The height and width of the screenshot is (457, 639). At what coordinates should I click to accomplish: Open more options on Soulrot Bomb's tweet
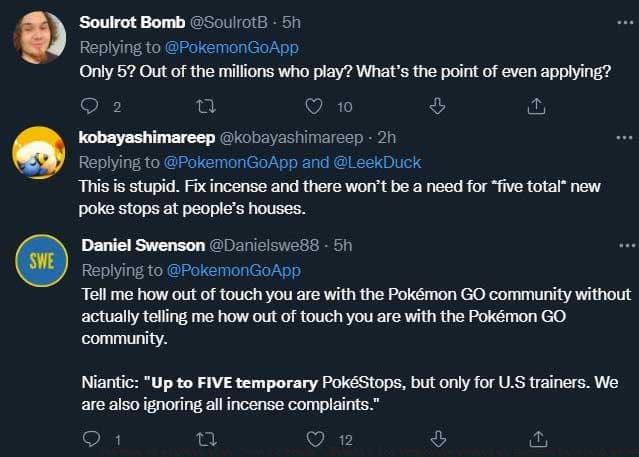(x=627, y=22)
